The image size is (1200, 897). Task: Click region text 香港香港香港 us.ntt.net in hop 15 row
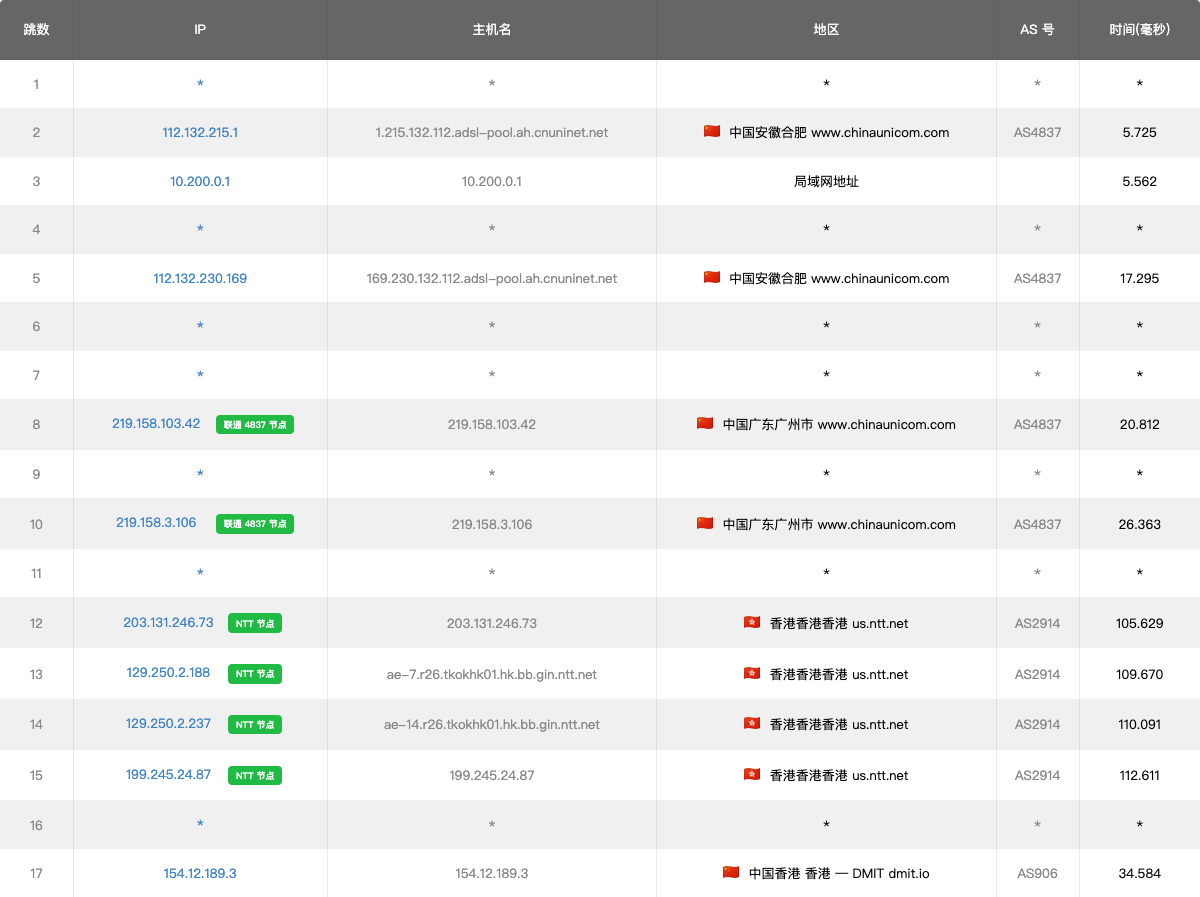pos(839,775)
